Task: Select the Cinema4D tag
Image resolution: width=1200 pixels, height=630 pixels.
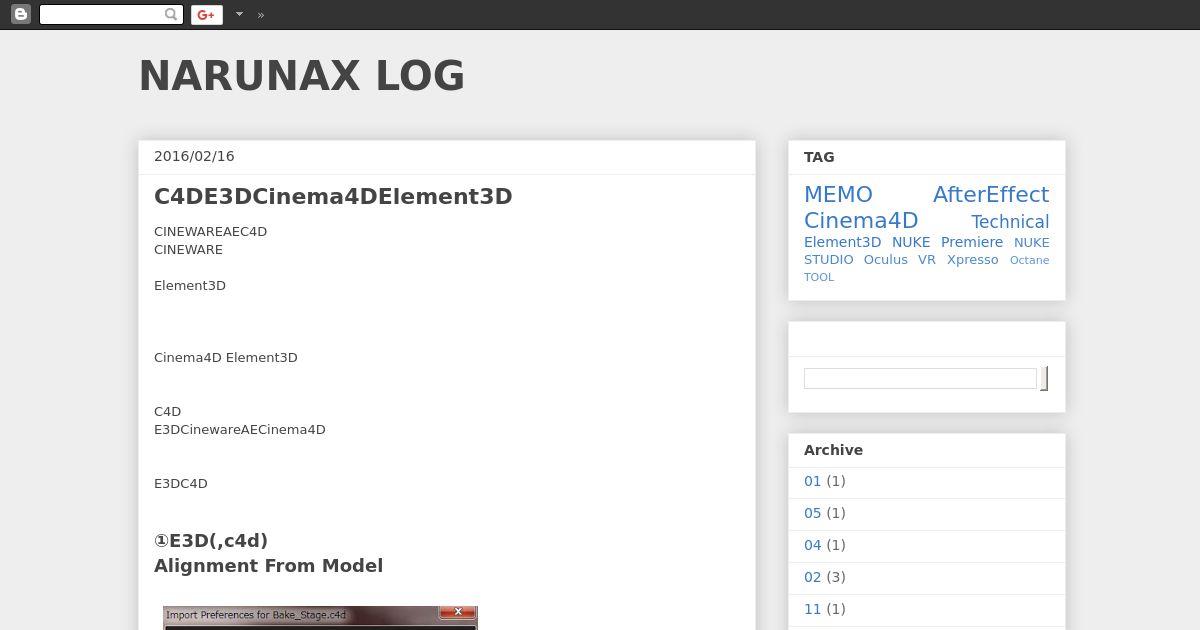Action: pos(861,220)
